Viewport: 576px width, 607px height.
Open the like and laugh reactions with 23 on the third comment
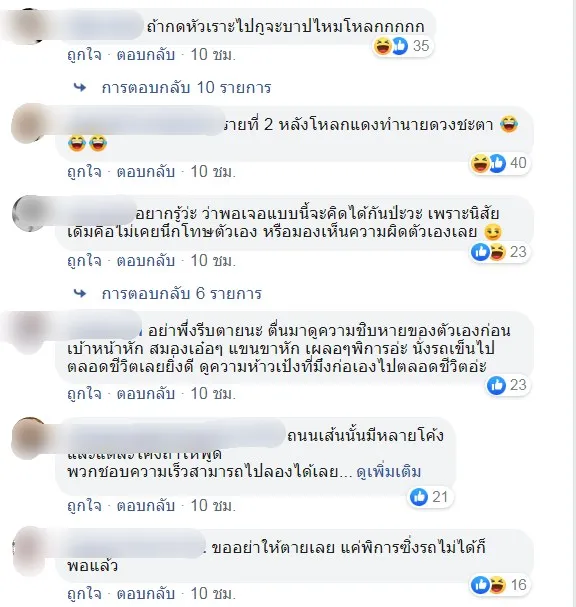pyautogui.click(x=499, y=252)
